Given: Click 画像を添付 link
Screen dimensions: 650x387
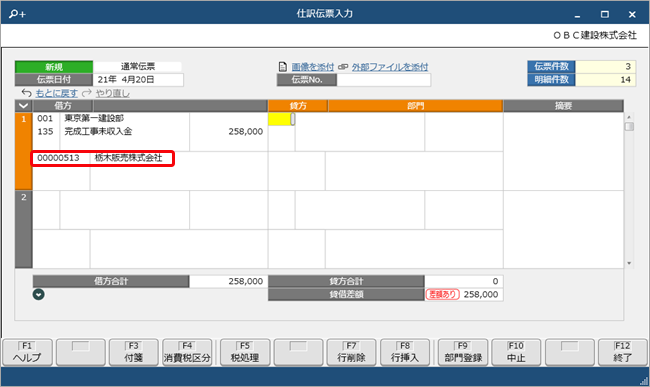Looking at the screenshot, I should click(x=313, y=67).
